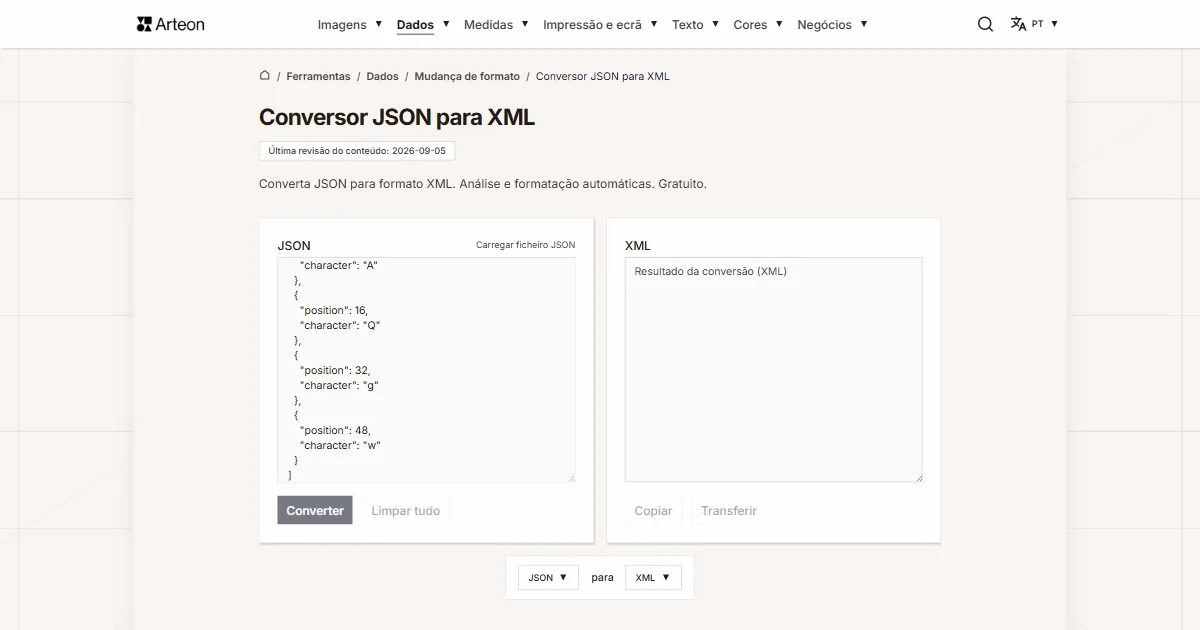Open the search magnifier icon

(985, 24)
